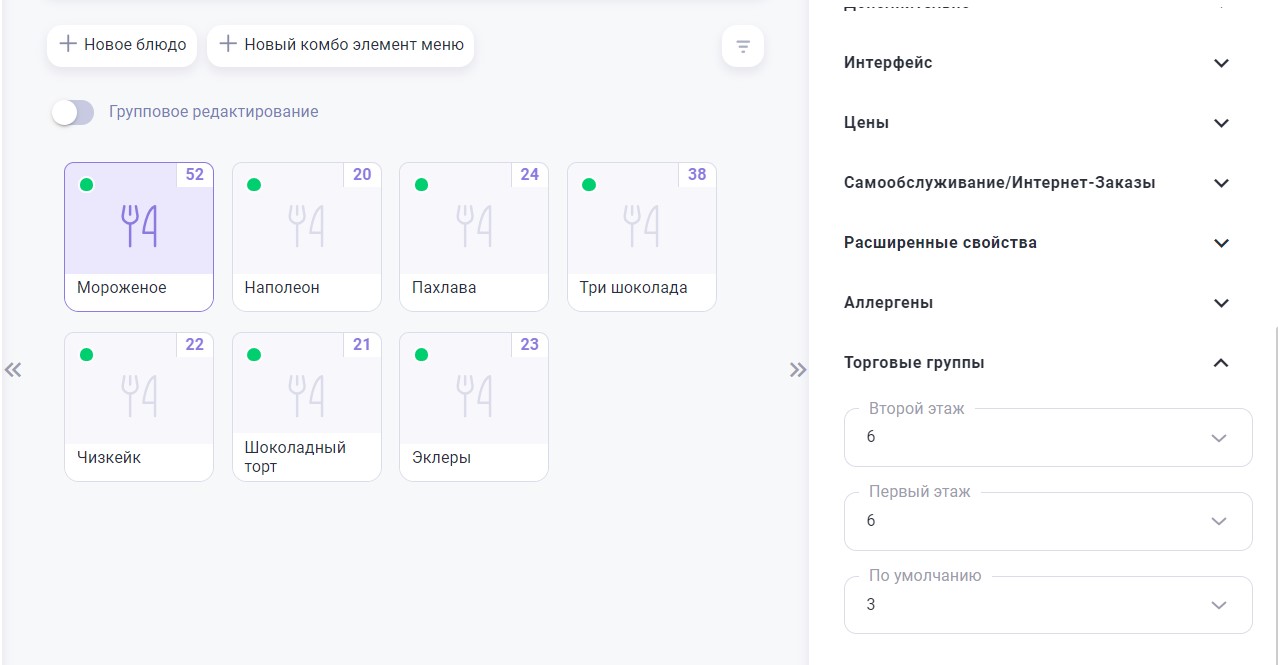The image size is (1278, 665).
Task: Expand the Цены section
Action: pos(1220,123)
